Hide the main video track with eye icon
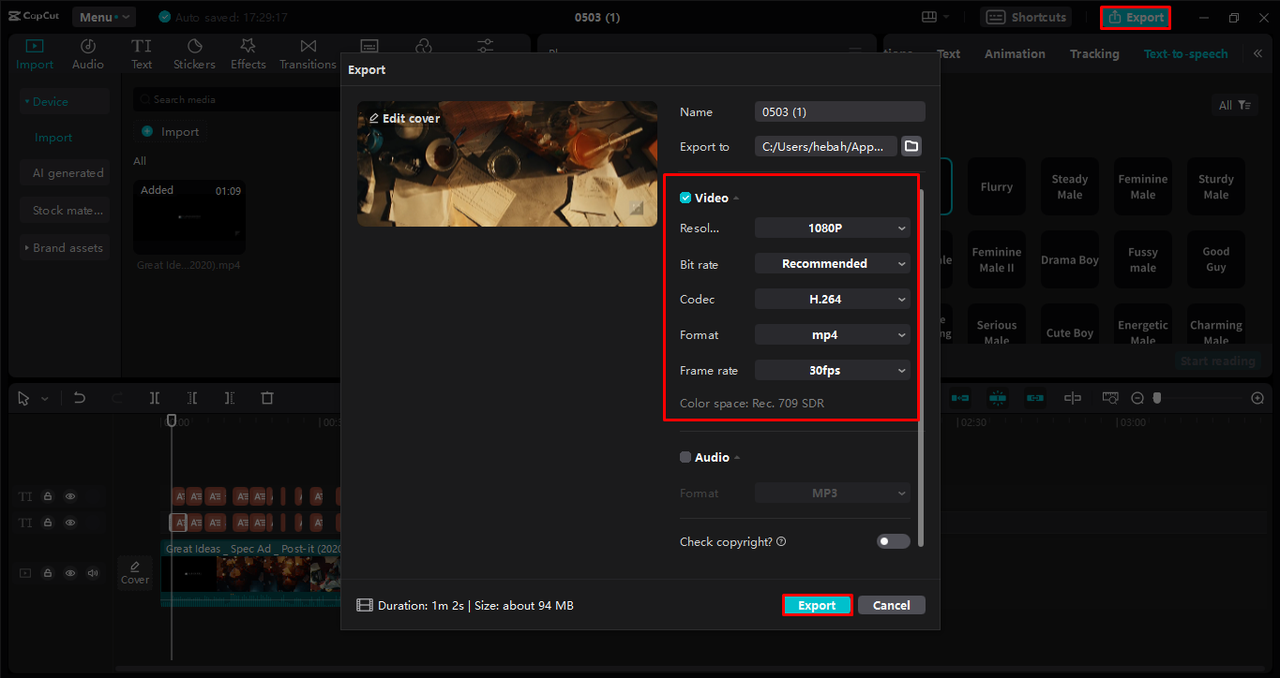Viewport: 1280px width, 678px height. 70,573
